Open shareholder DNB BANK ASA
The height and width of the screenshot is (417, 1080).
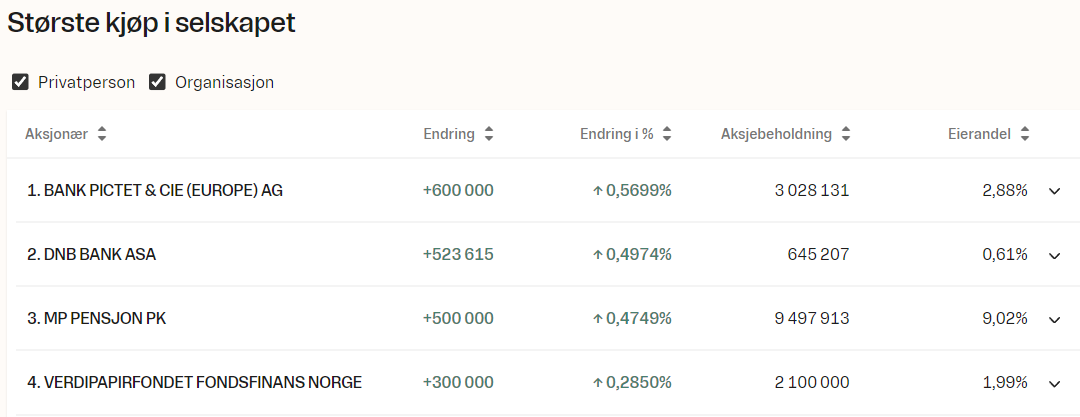coord(92,255)
